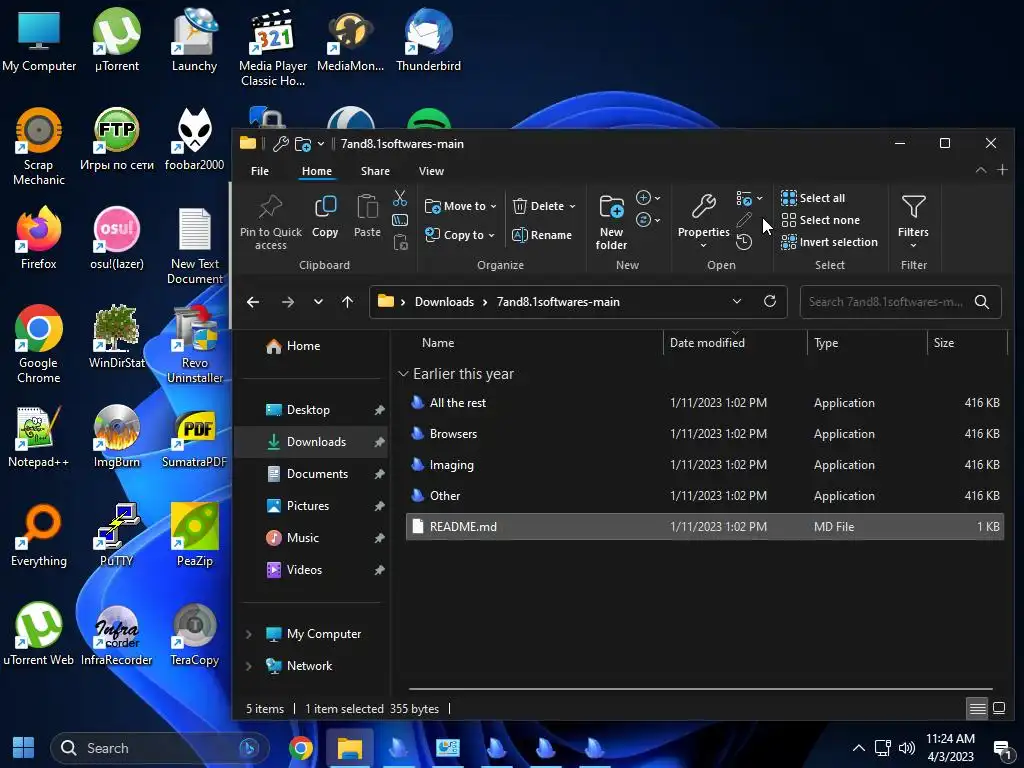This screenshot has width=1024, height=768.
Task: Click the Windows Start button
Action: click(x=24, y=748)
